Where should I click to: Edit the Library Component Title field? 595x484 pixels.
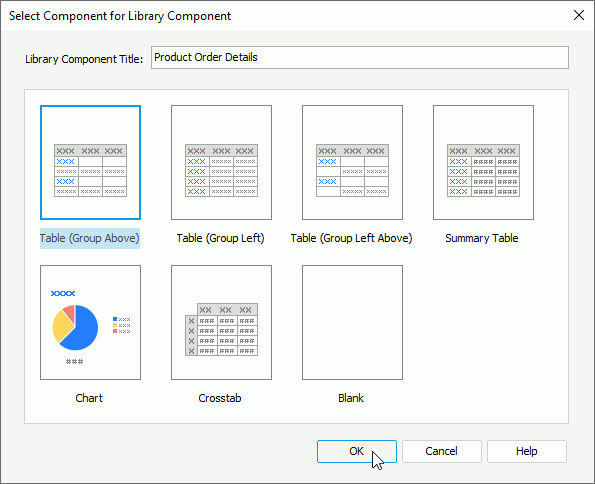(360, 57)
